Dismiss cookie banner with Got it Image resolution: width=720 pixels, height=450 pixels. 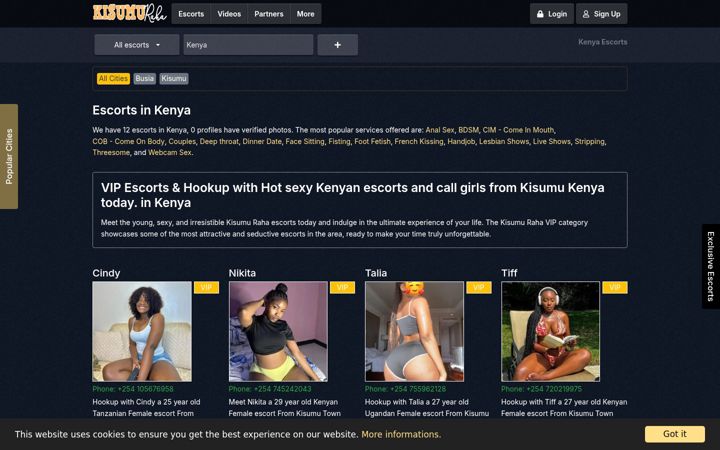675,434
